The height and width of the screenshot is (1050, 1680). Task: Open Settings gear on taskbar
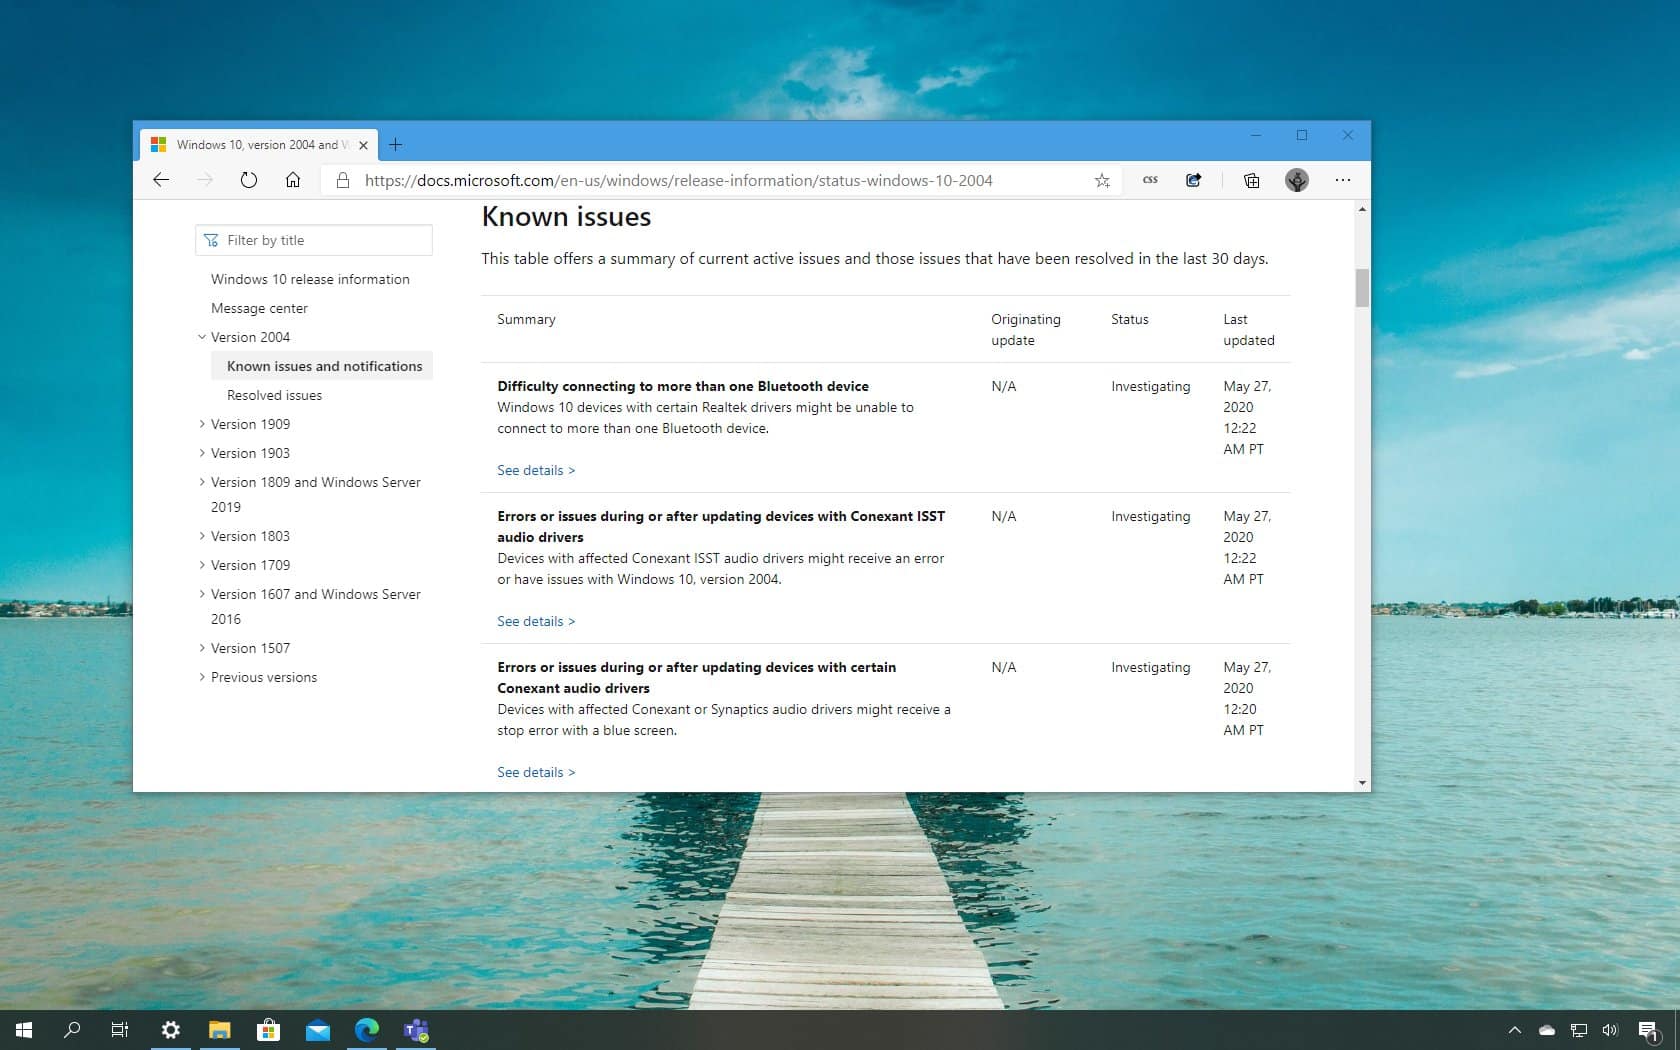click(170, 1029)
